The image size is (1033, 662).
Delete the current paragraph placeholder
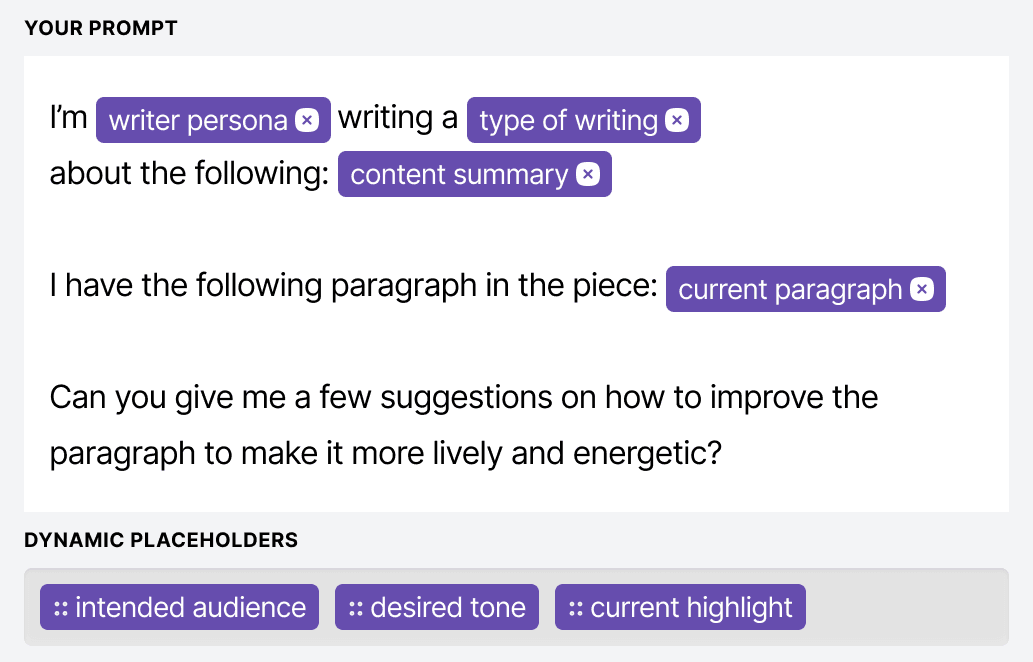pos(923,290)
